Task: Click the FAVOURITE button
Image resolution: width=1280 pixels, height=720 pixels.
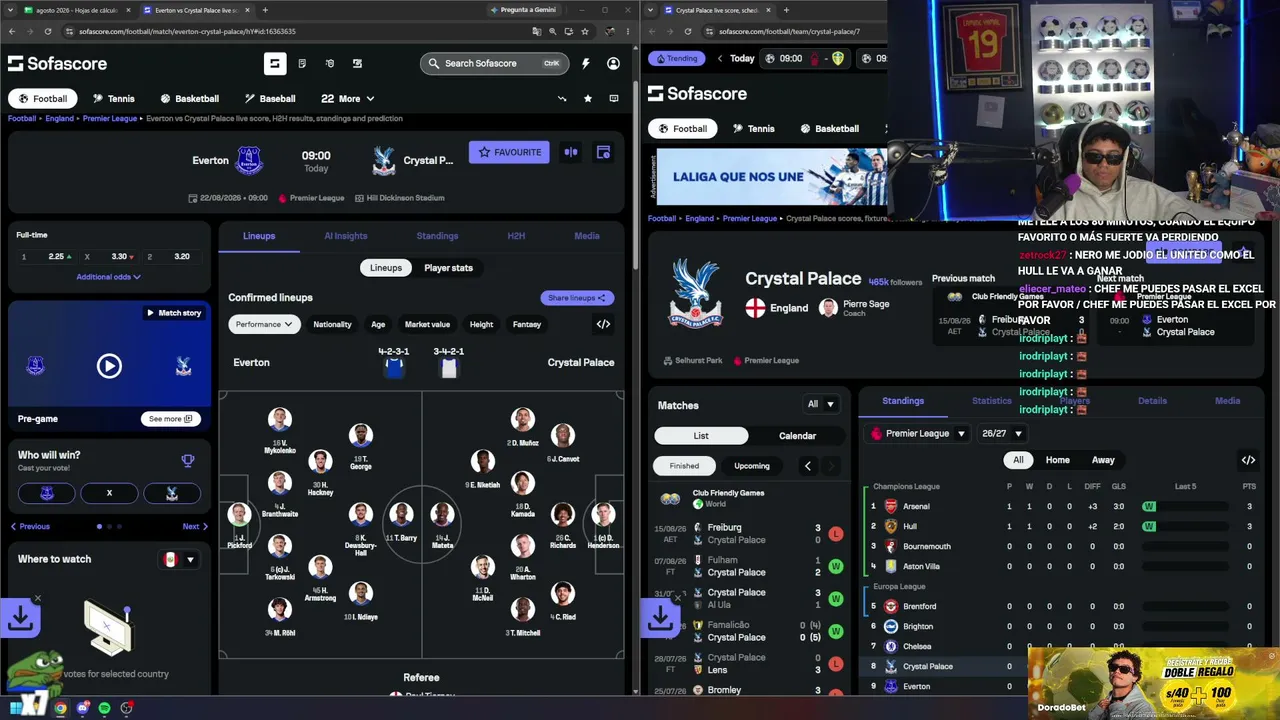Action: pos(509,152)
